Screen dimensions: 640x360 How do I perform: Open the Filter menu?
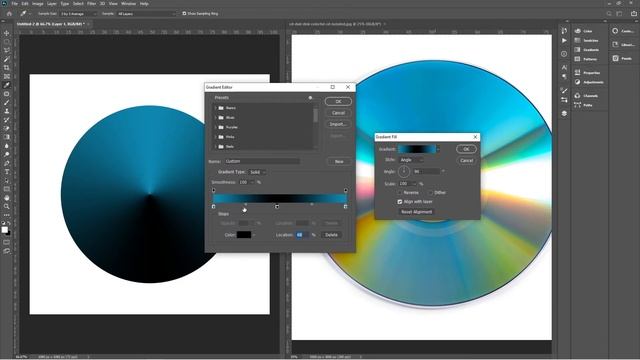[x=91, y=4]
